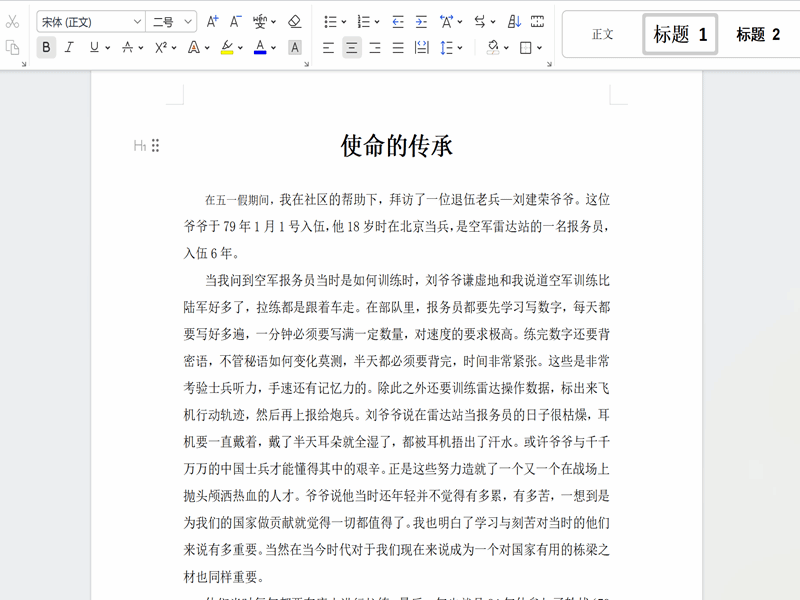Click the phonetic guide (pinyin) icon

tap(259, 21)
